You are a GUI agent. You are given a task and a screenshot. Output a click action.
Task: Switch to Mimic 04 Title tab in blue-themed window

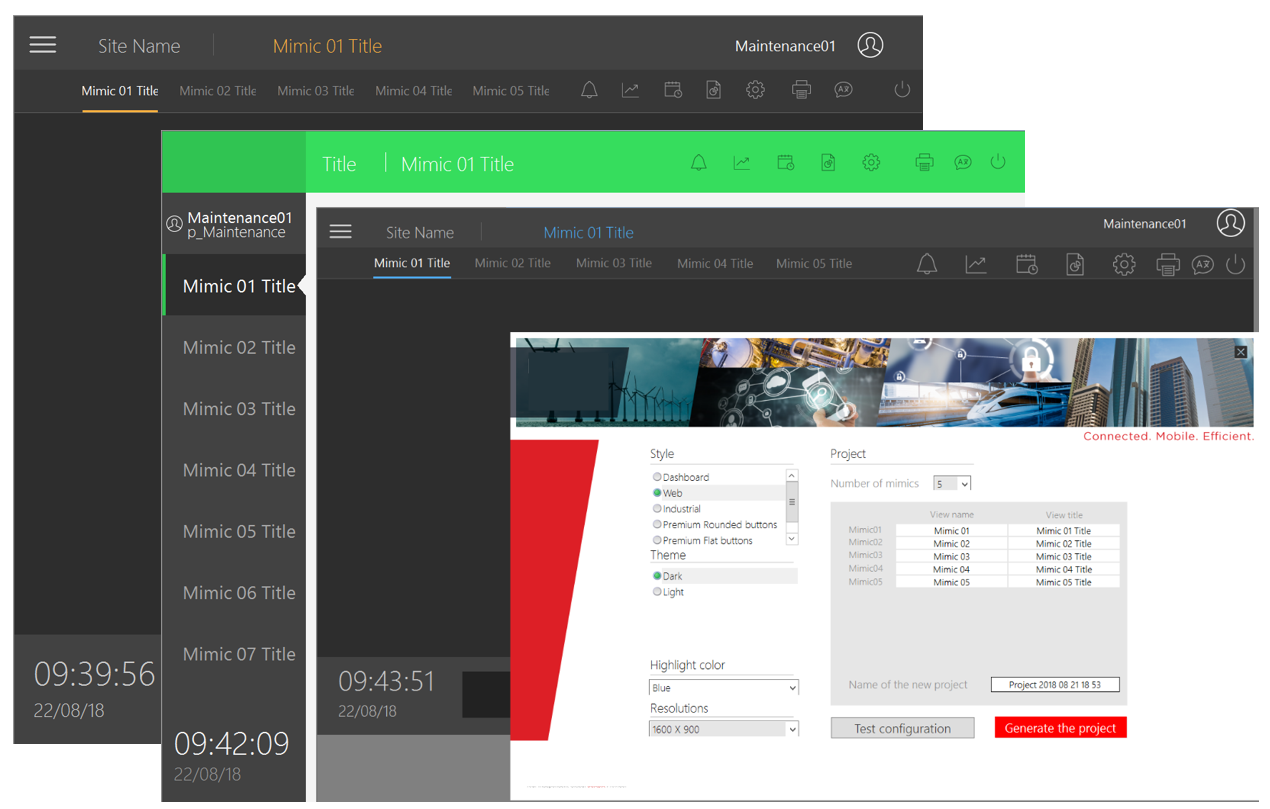coord(714,264)
